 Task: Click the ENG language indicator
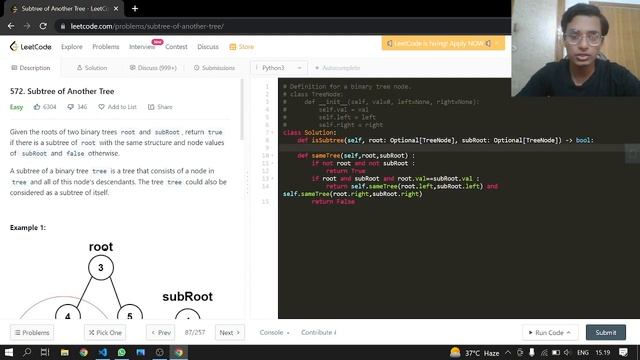pyautogui.click(x=583, y=353)
